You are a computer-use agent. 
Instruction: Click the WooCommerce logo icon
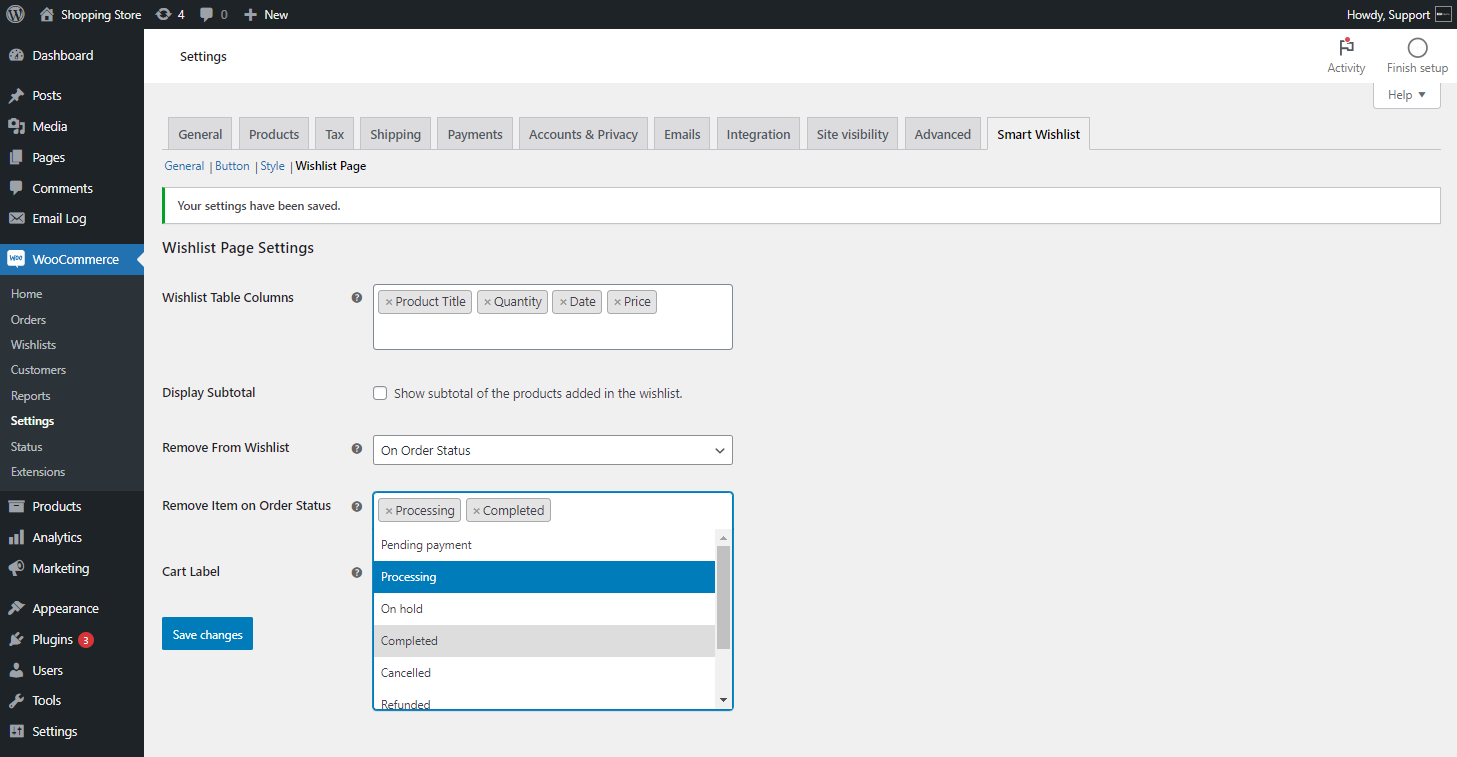click(x=16, y=259)
